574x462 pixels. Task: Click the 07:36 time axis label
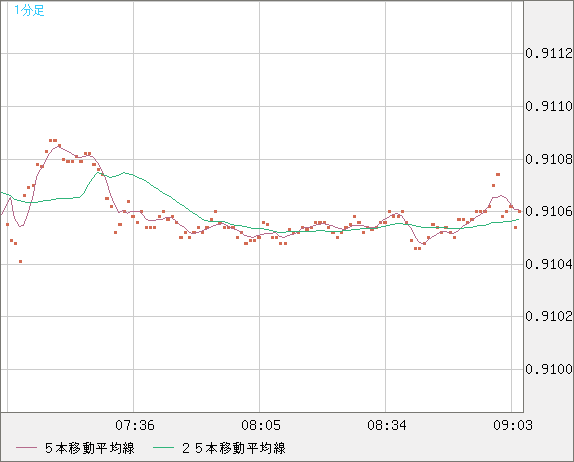point(135,425)
